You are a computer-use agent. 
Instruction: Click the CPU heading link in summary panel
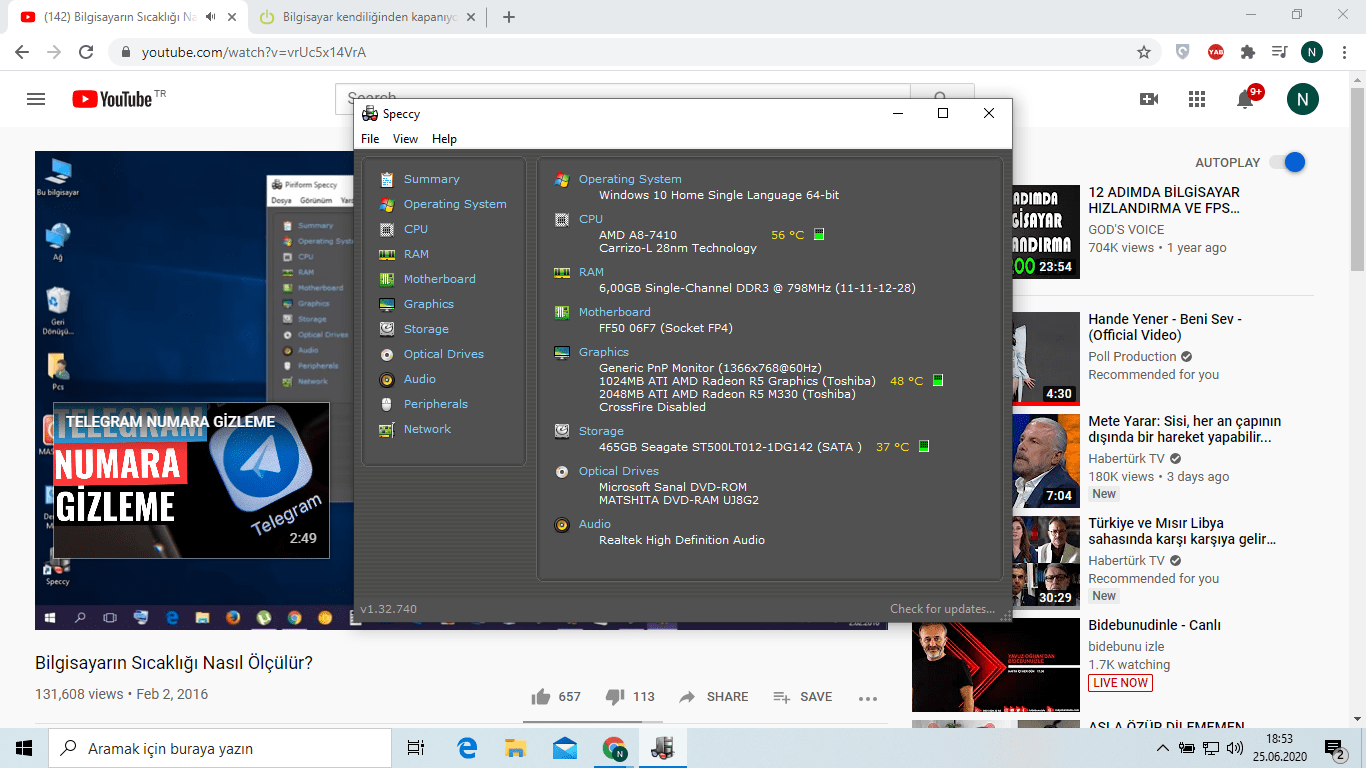(x=591, y=220)
